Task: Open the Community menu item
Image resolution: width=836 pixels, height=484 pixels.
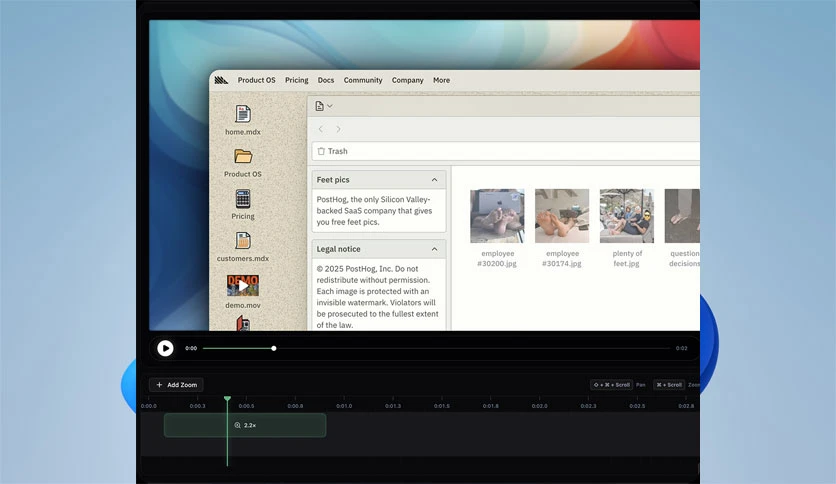Action: tap(363, 80)
